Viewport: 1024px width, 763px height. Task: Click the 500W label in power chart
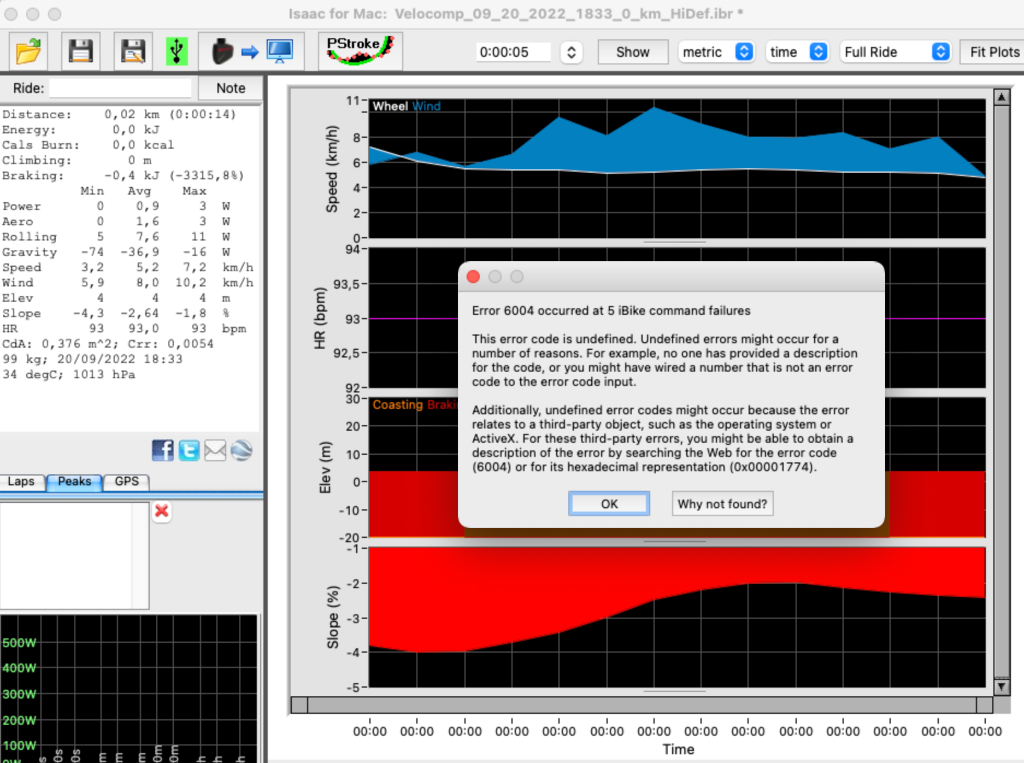click(x=19, y=643)
